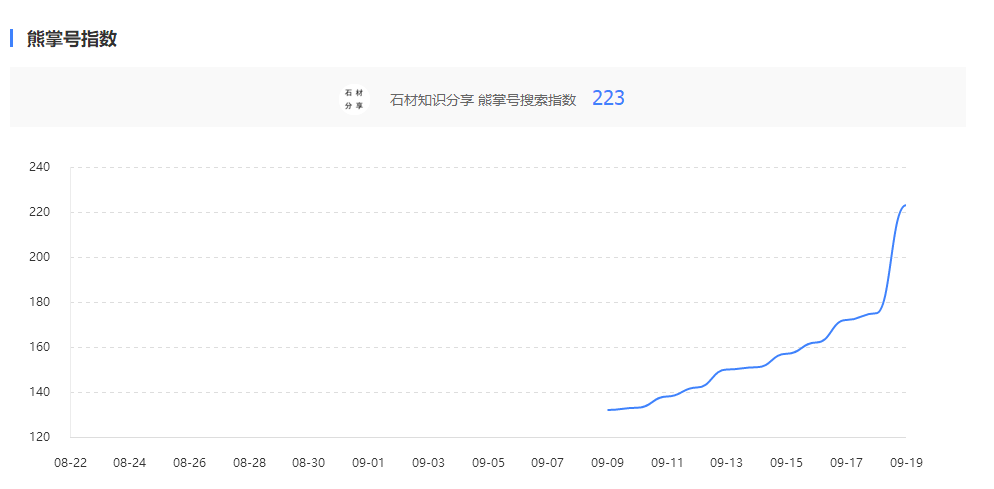The image size is (994, 489).
Task: Click the line peak at 09-19
Action: [905, 205]
